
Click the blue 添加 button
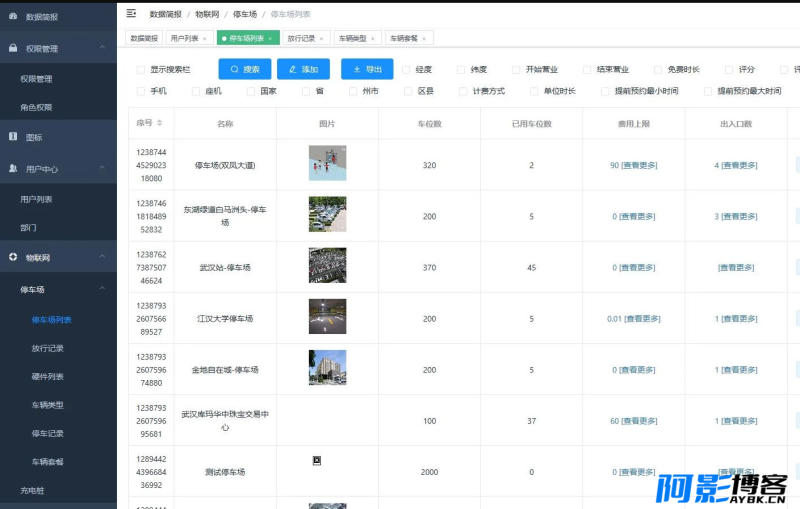click(304, 69)
